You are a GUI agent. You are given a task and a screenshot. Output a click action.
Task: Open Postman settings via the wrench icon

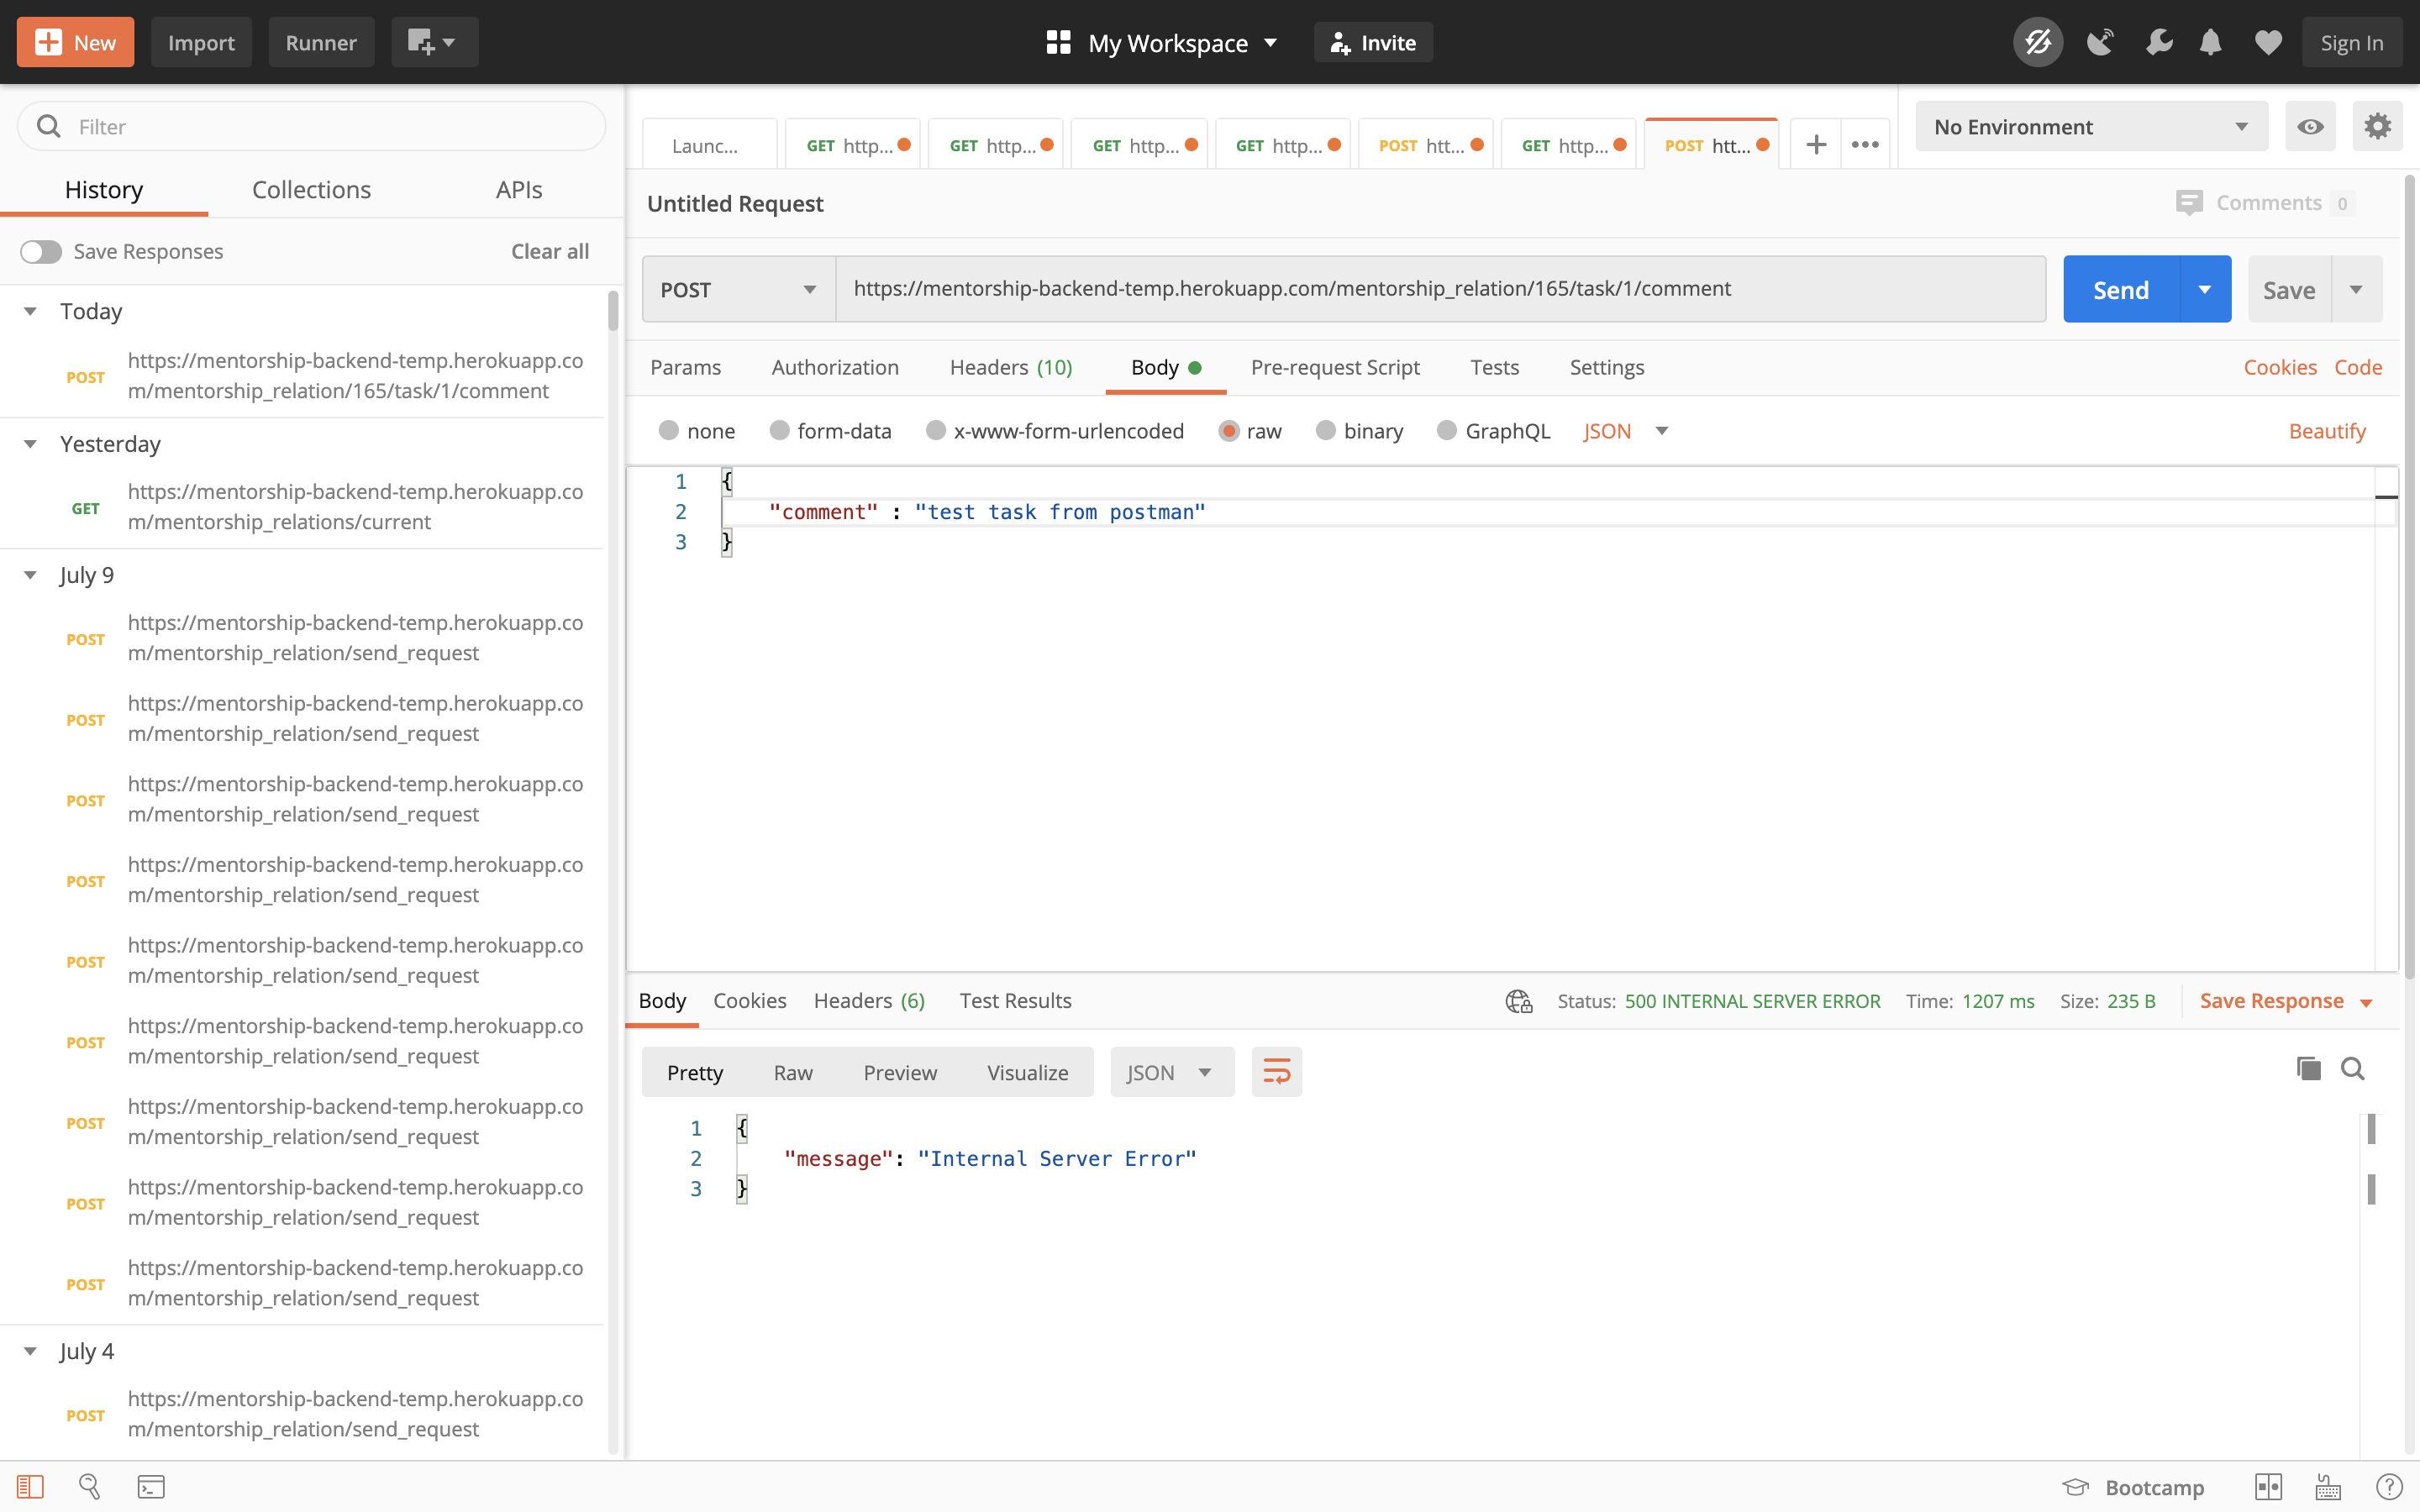click(x=2159, y=42)
